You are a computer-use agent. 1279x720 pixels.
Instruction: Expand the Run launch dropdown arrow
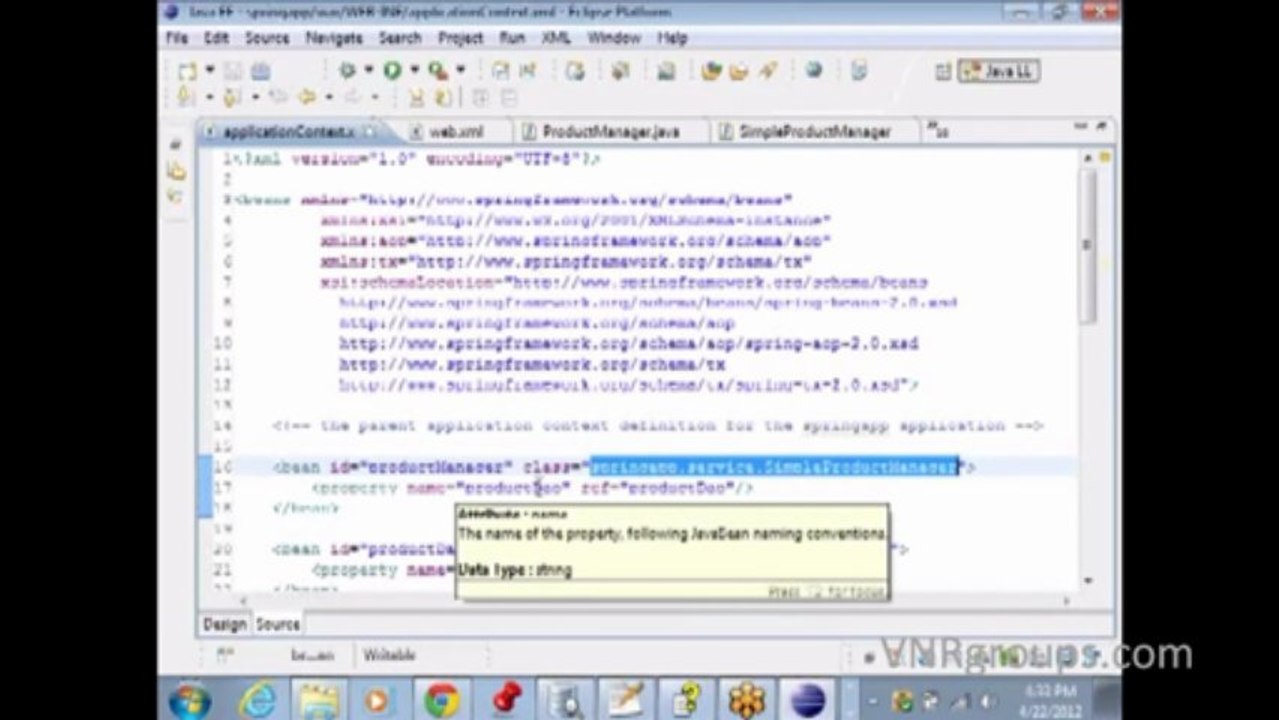[414, 71]
